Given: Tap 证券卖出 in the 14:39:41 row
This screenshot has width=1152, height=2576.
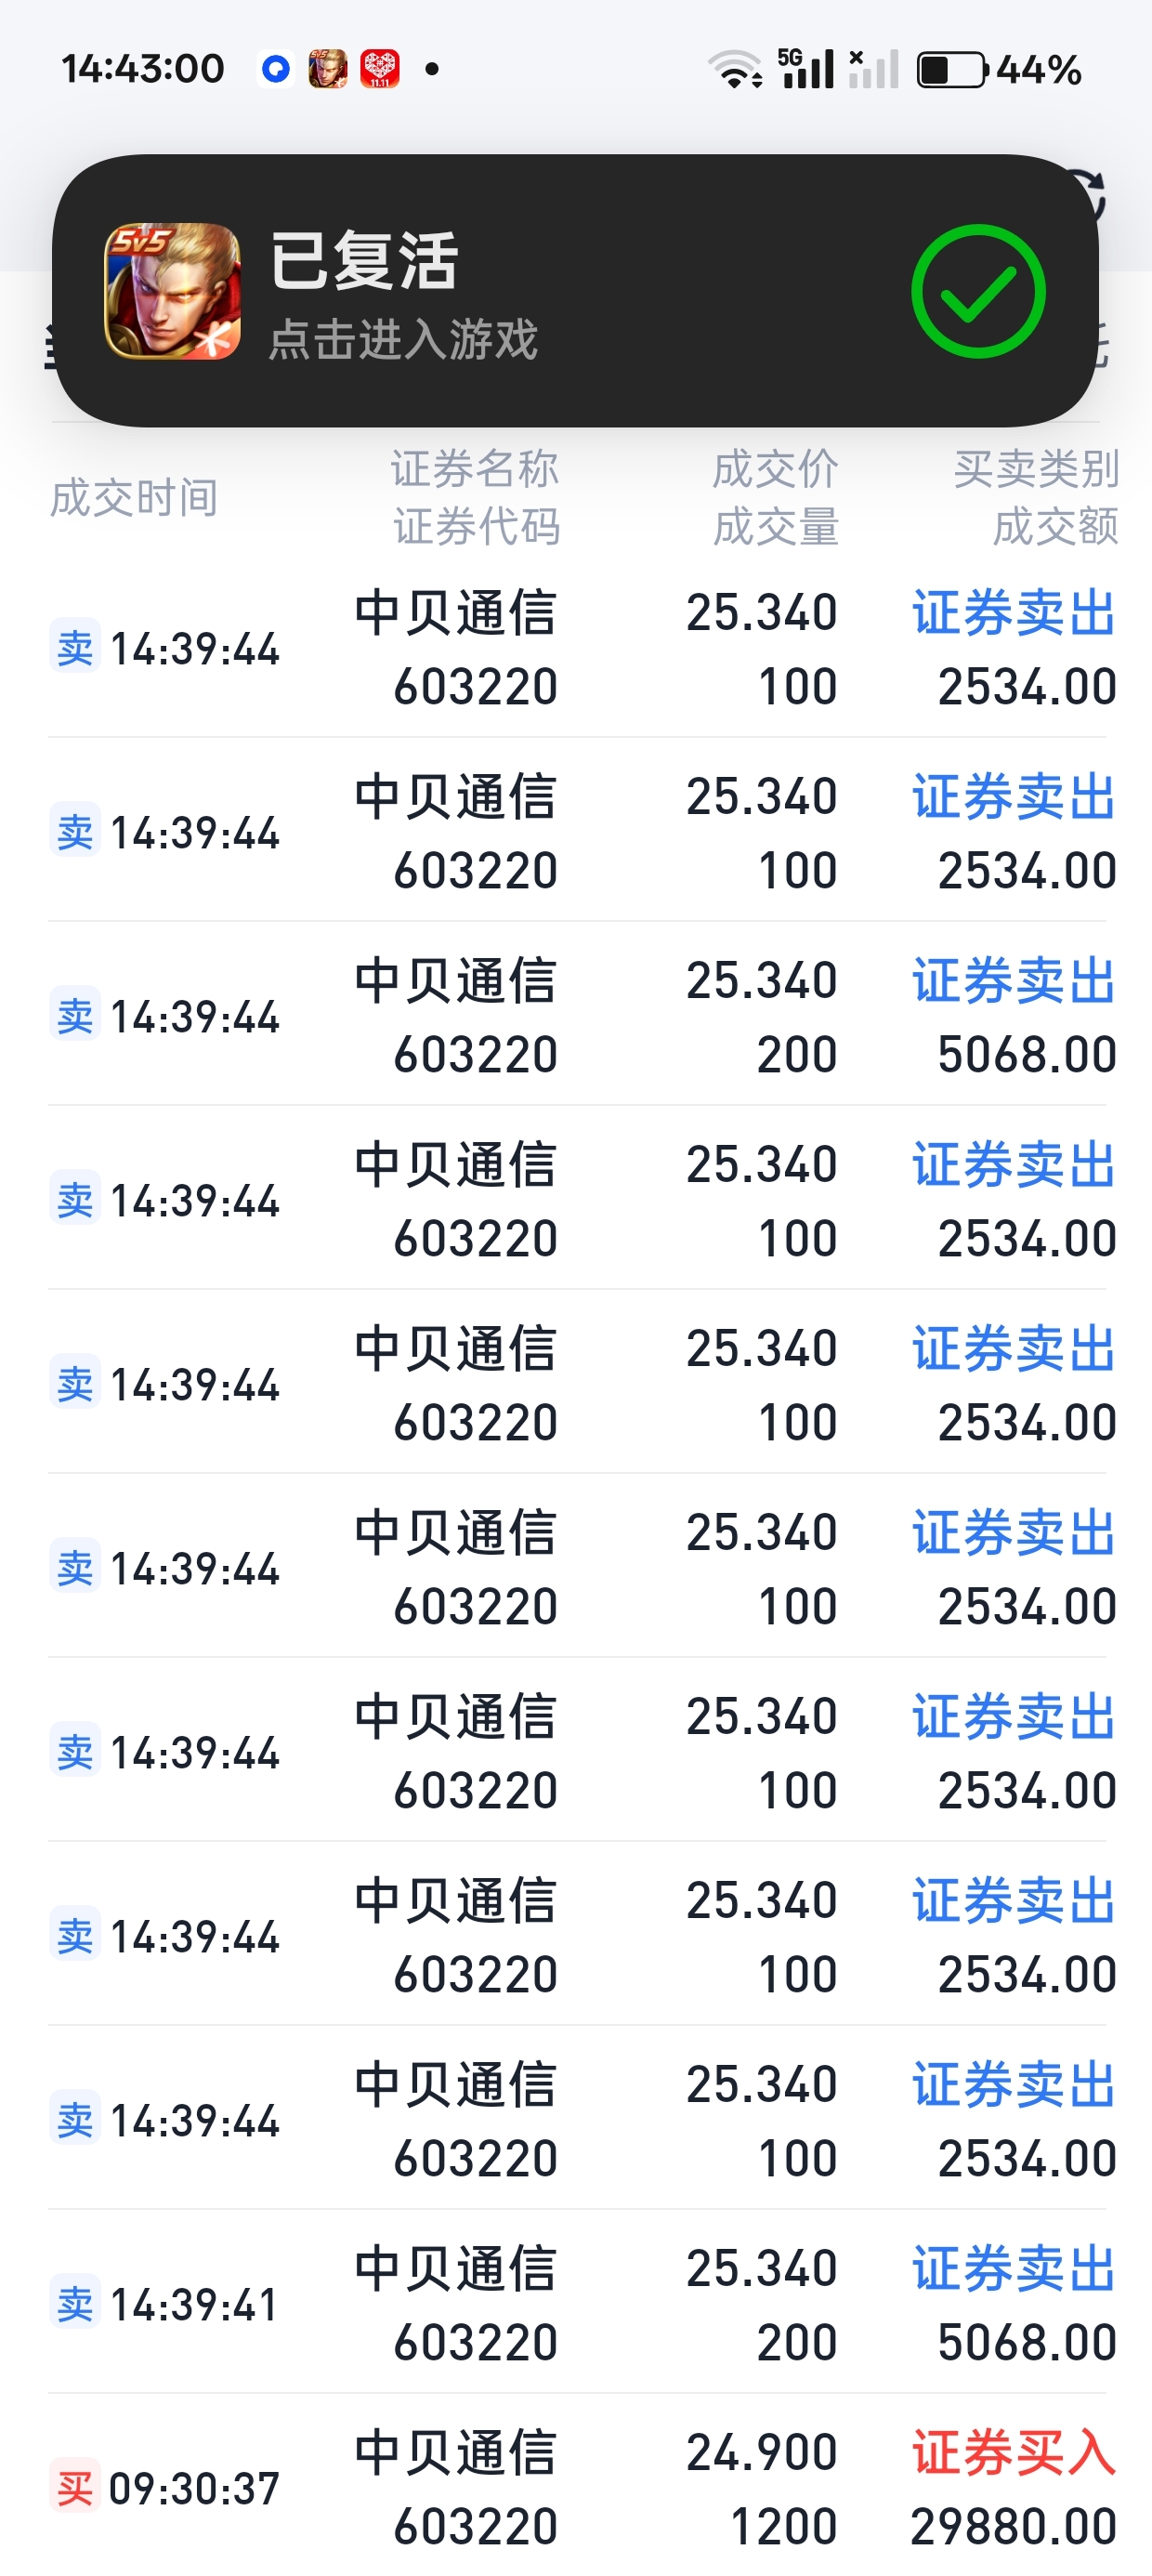Looking at the screenshot, I should pos(1013,2268).
